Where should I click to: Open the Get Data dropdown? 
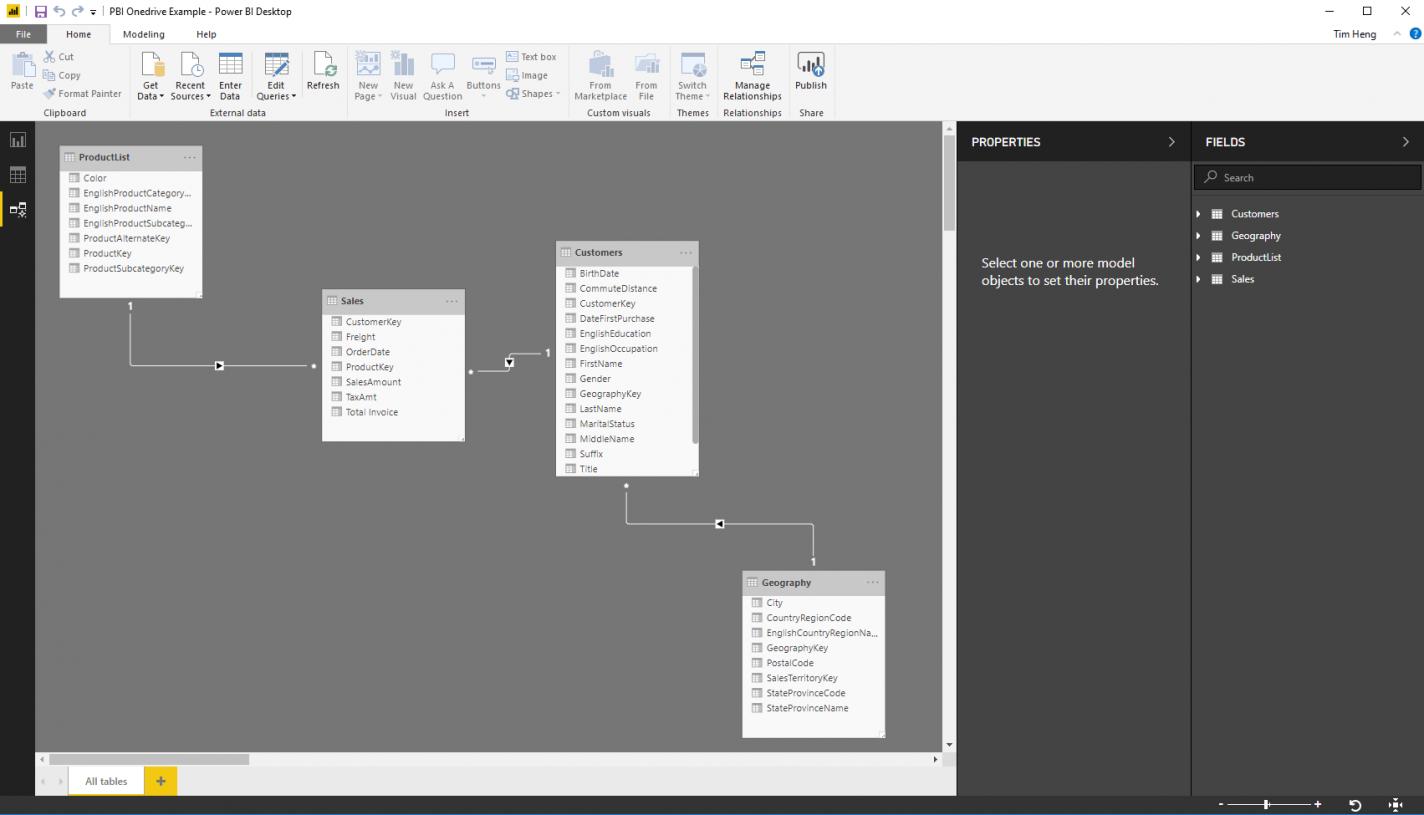[151, 76]
